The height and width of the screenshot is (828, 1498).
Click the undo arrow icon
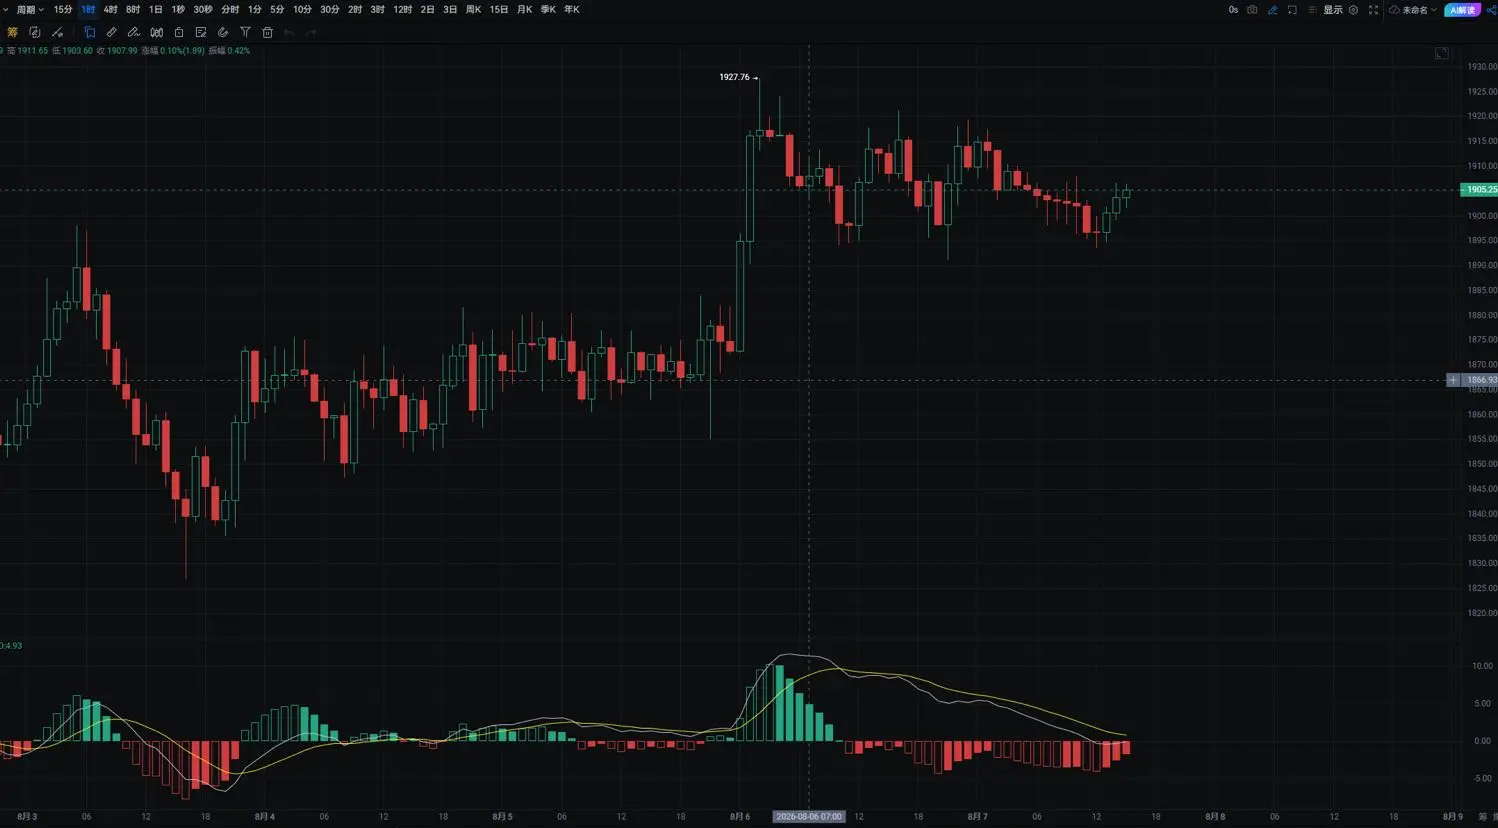click(289, 32)
